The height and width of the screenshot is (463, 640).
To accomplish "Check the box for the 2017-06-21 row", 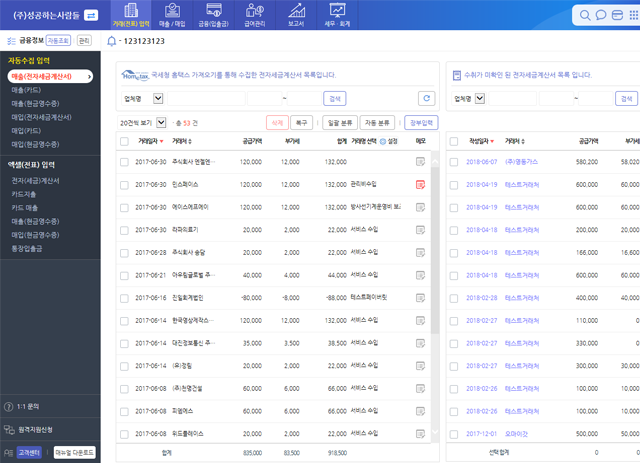I will (x=124, y=276).
